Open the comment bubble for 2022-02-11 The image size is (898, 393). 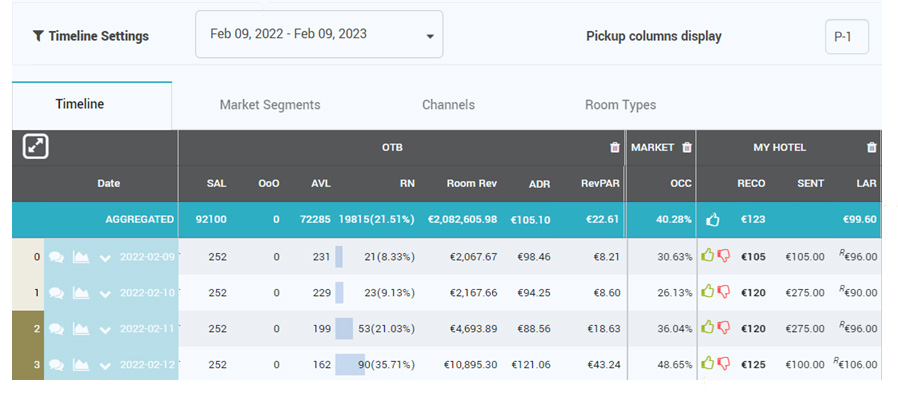tap(56, 329)
